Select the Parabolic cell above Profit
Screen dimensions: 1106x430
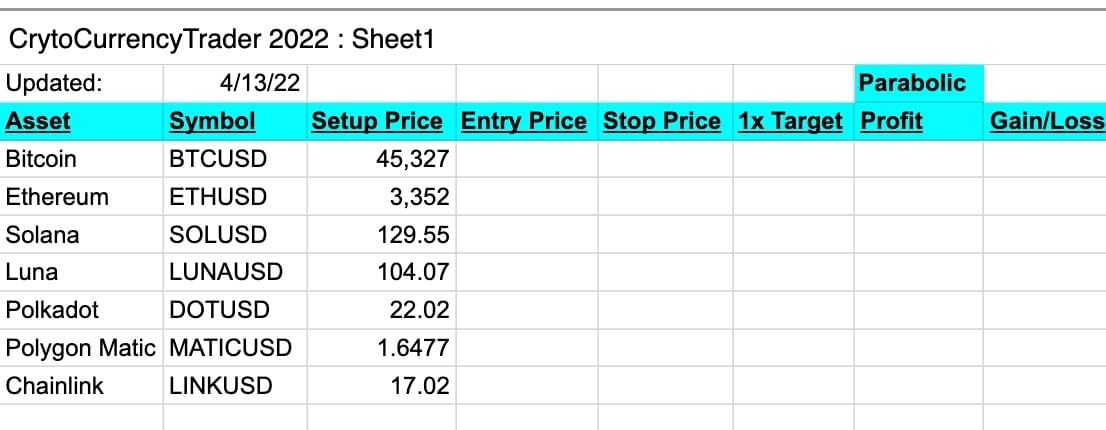tap(918, 83)
